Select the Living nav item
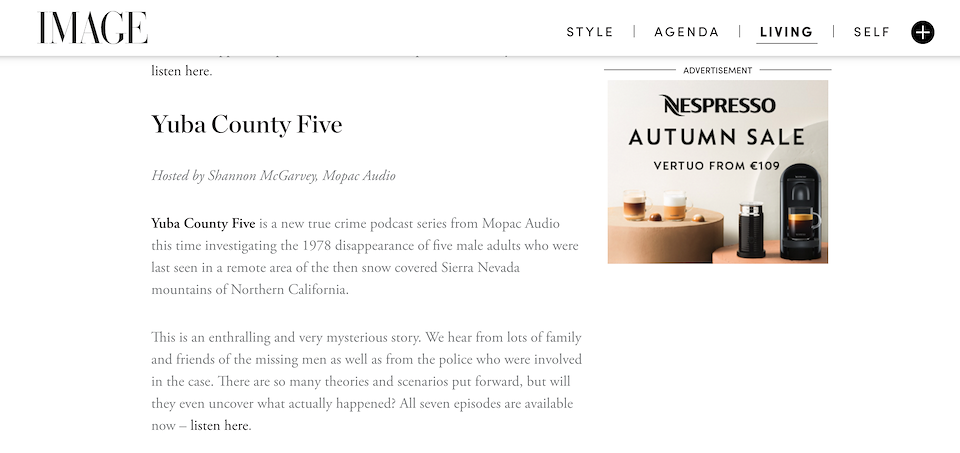The width and height of the screenshot is (960, 453). tap(786, 32)
